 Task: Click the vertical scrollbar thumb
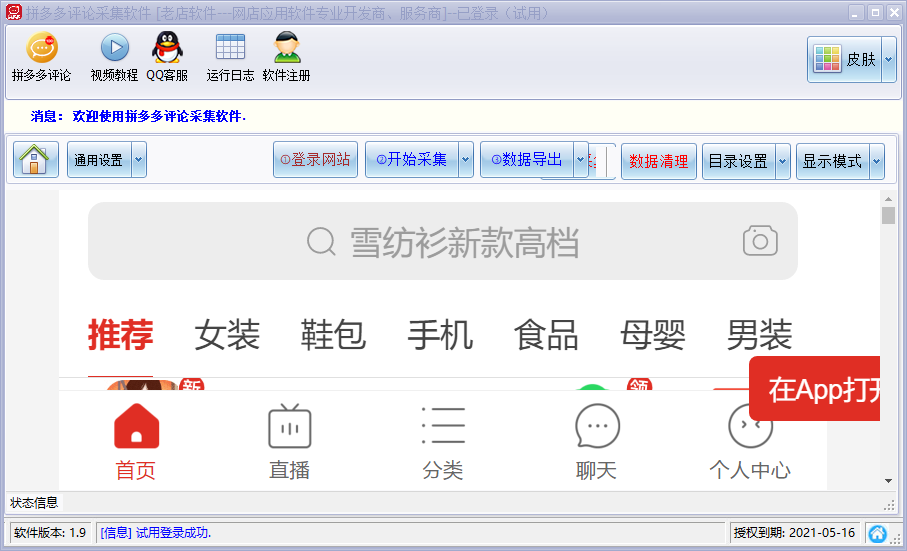888,215
